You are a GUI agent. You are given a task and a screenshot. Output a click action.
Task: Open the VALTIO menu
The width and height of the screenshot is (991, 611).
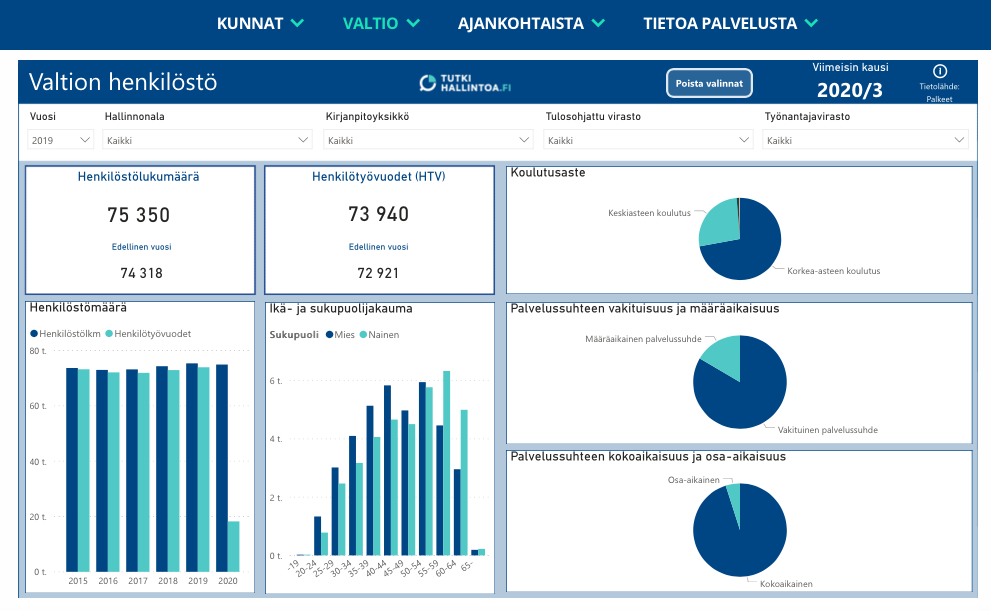tap(381, 23)
